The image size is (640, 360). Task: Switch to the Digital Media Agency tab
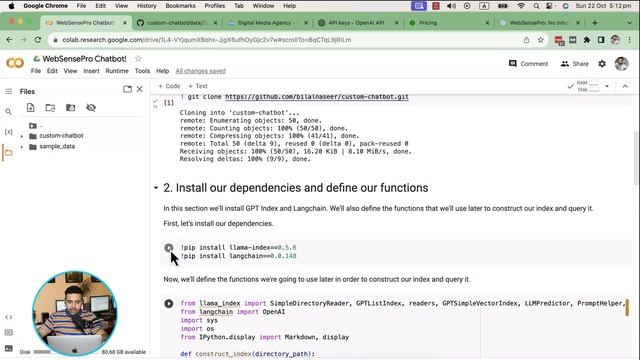pos(267,23)
